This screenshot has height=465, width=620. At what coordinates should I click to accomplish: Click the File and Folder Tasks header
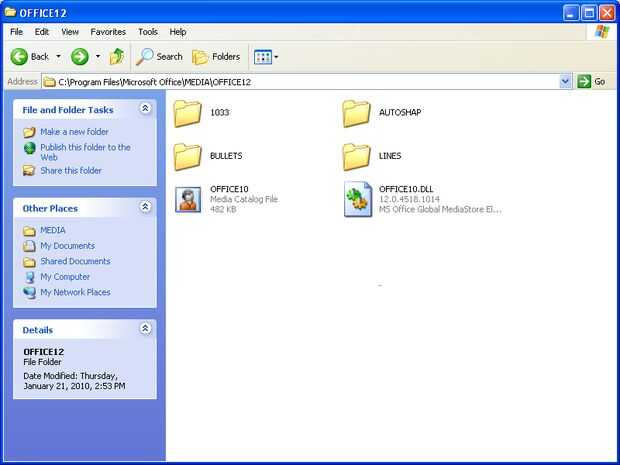click(x=68, y=110)
